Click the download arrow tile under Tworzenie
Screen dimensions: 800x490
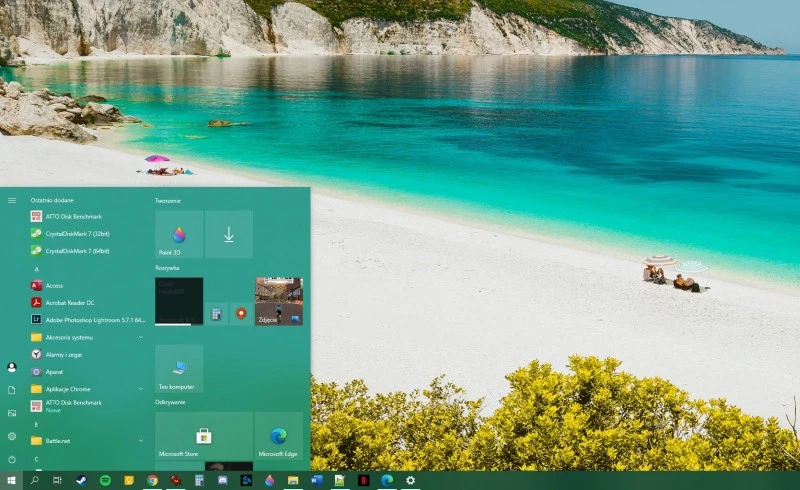[229, 234]
